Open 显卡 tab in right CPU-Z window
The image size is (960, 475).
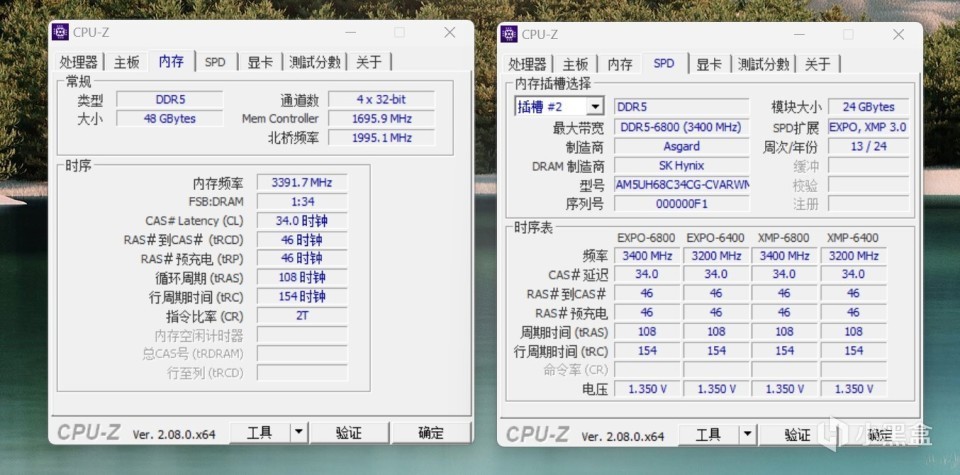coord(708,64)
